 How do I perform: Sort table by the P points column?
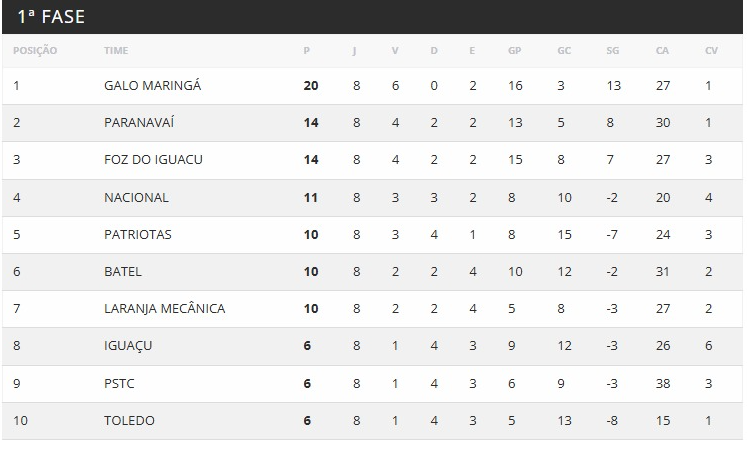(307, 51)
